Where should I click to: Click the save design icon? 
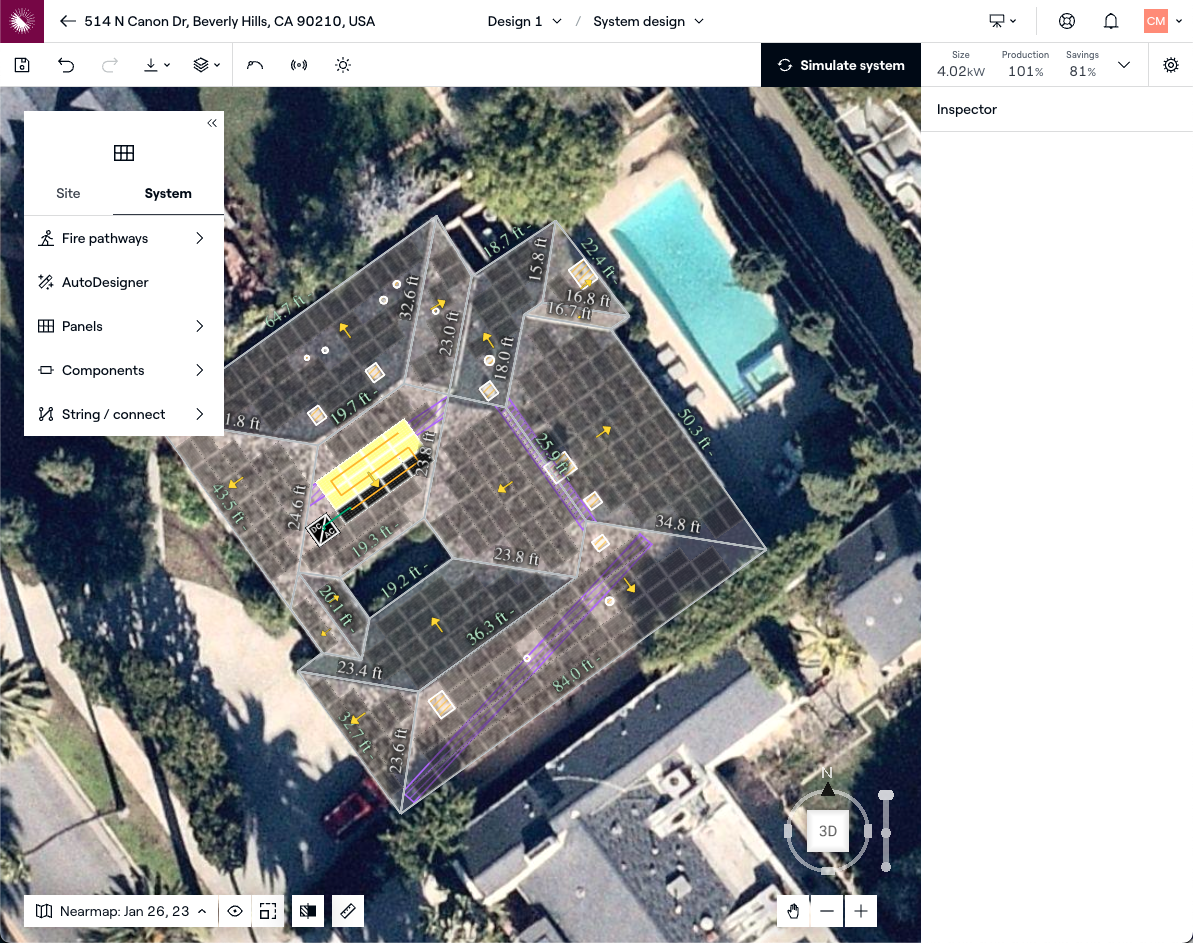click(x=22, y=65)
